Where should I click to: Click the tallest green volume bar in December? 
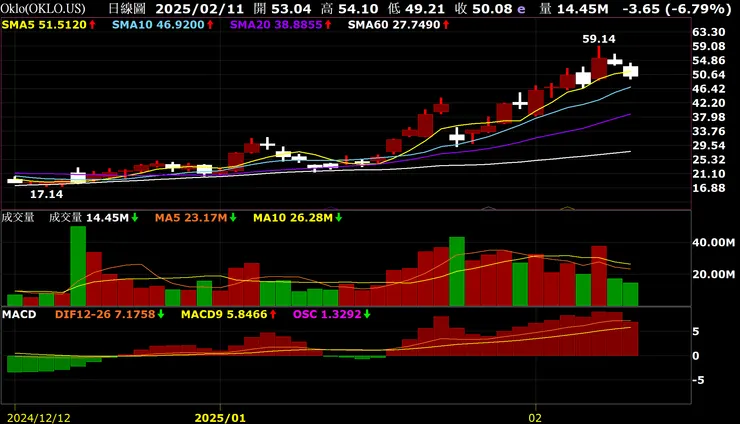(x=78, y=266)
